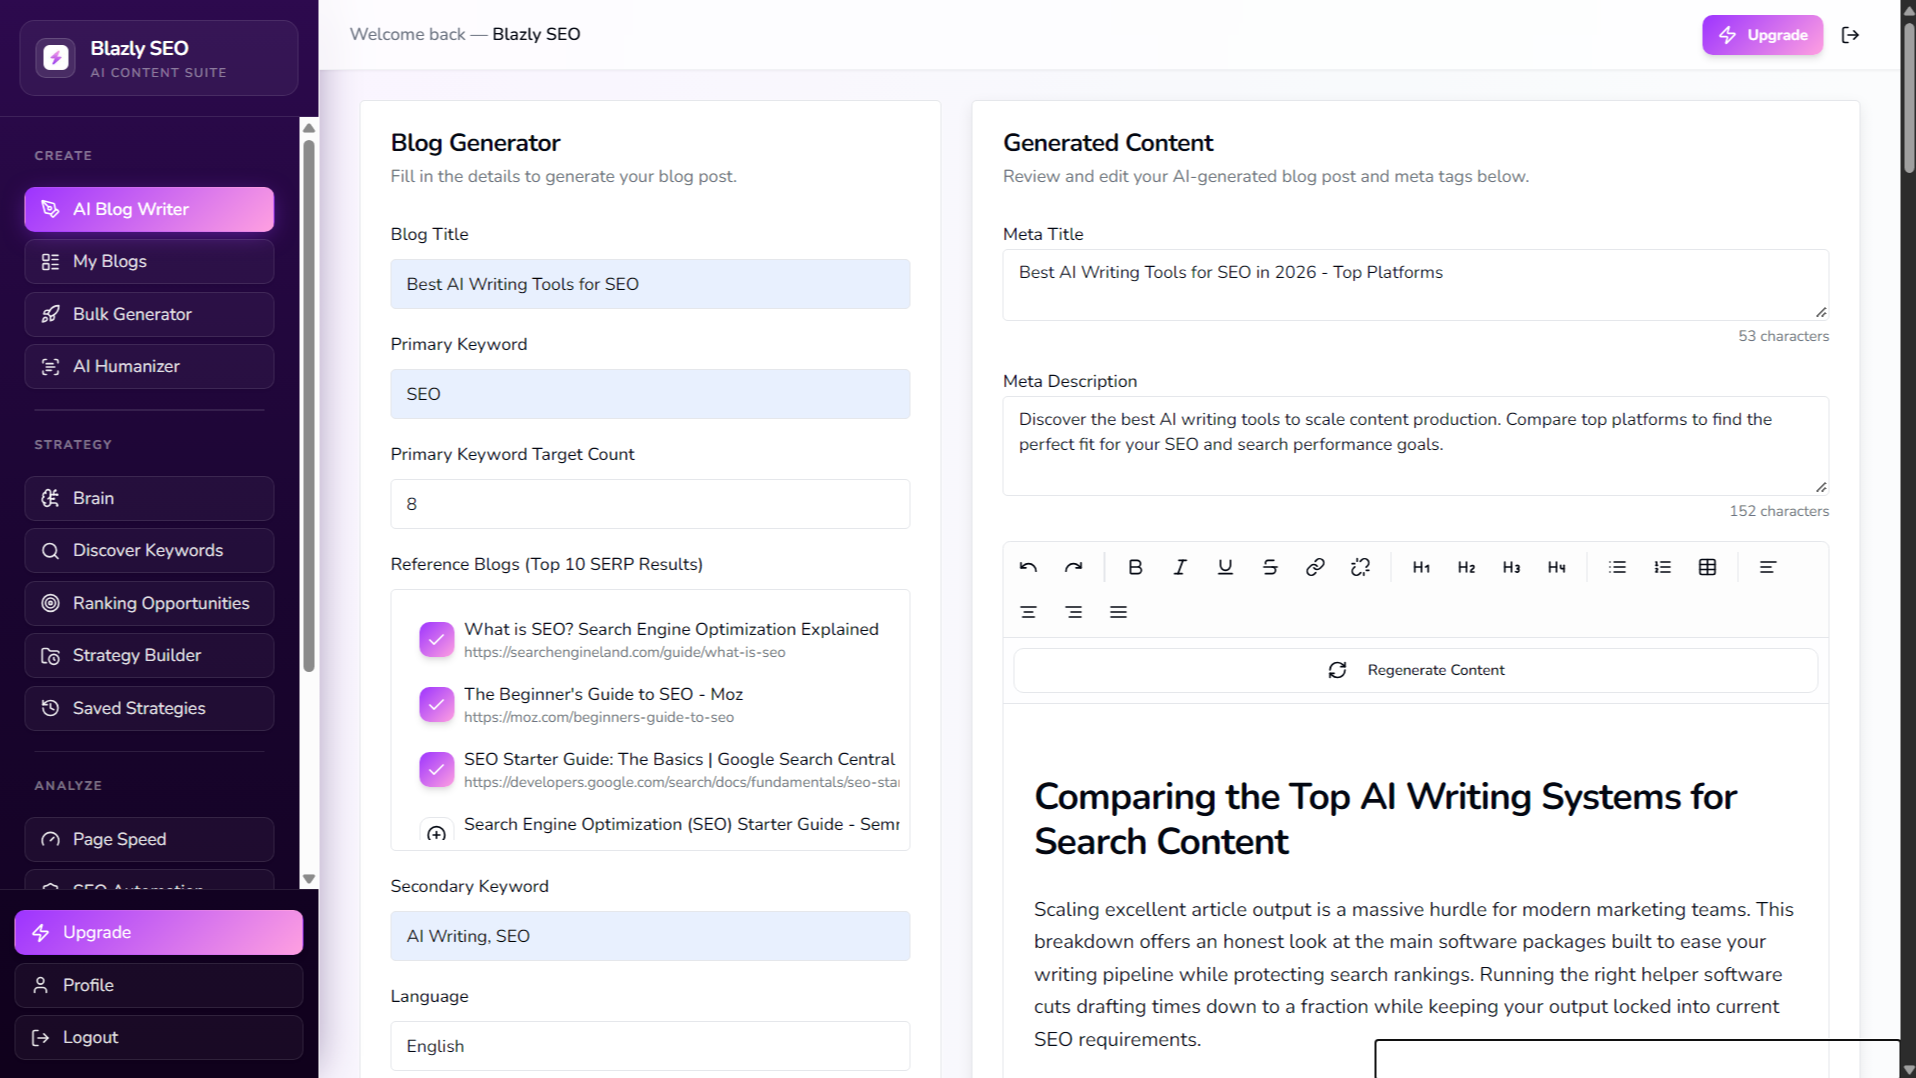
Task: Click the sidebar scrollbar down arrow
Action: click(x=309, y=879)
